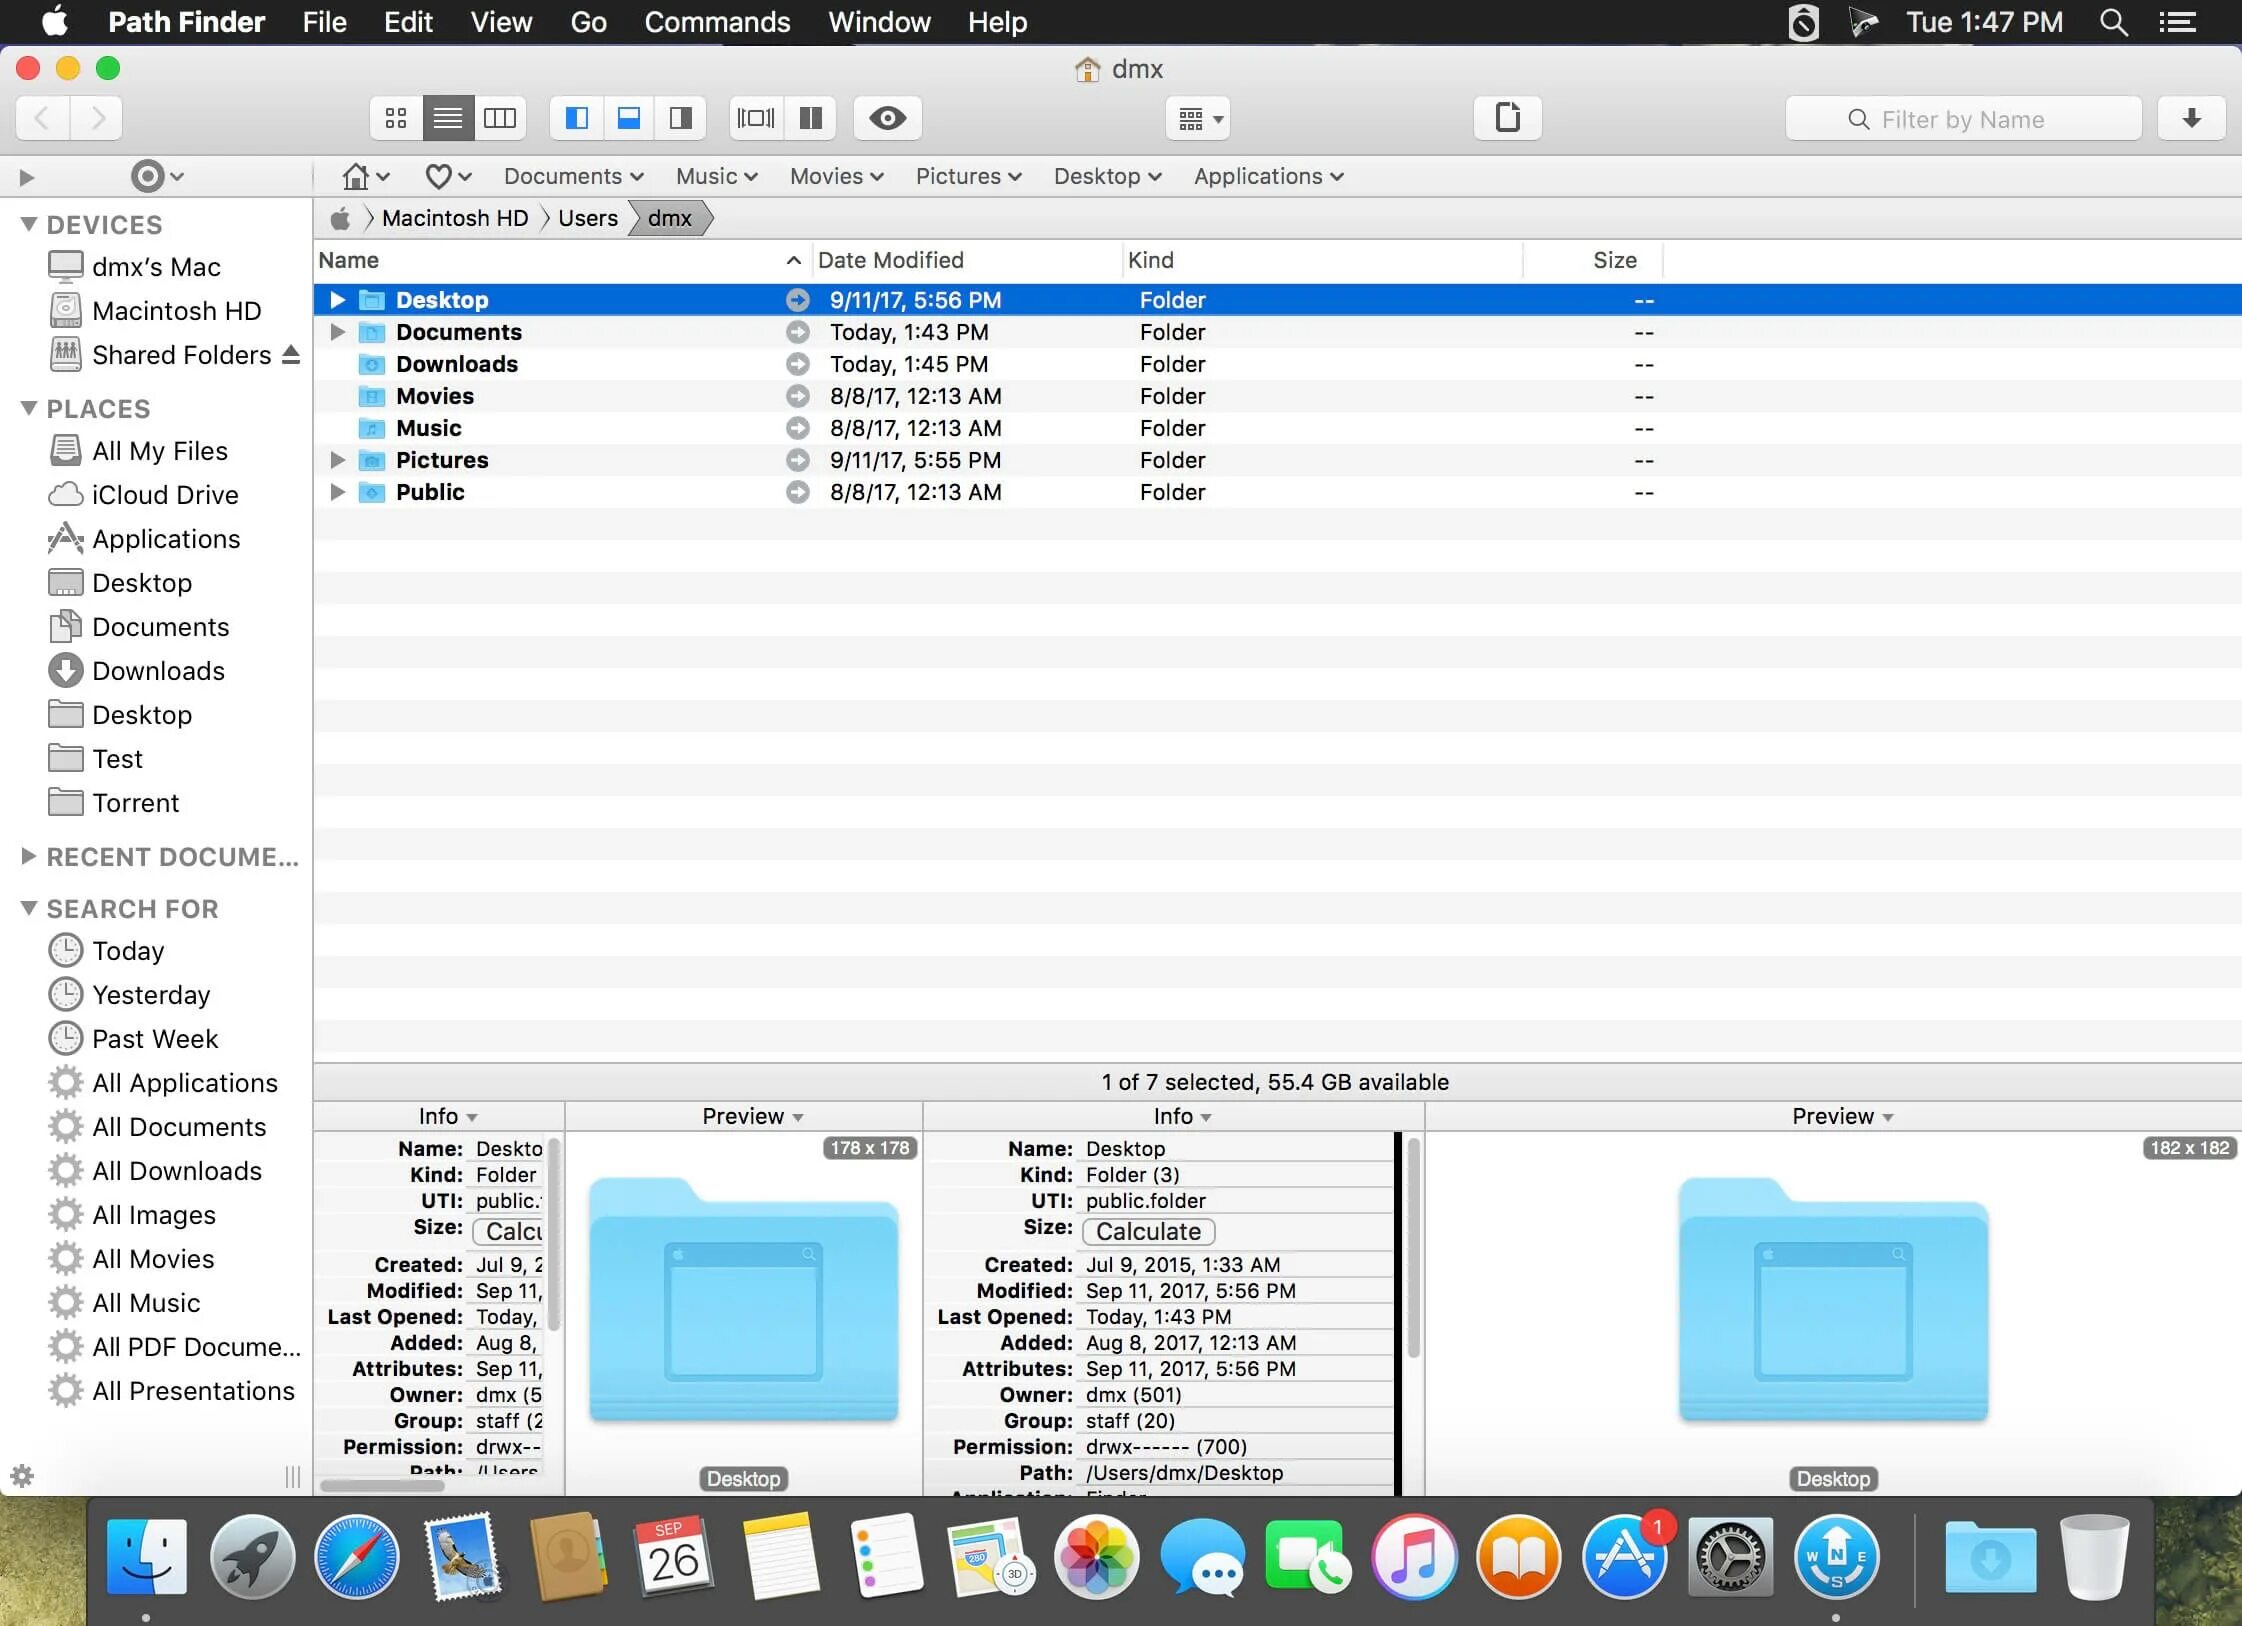This screenshot has height=1626, width=2242.
Task: Sort by the Kind column header
Action: (1322, 260)
